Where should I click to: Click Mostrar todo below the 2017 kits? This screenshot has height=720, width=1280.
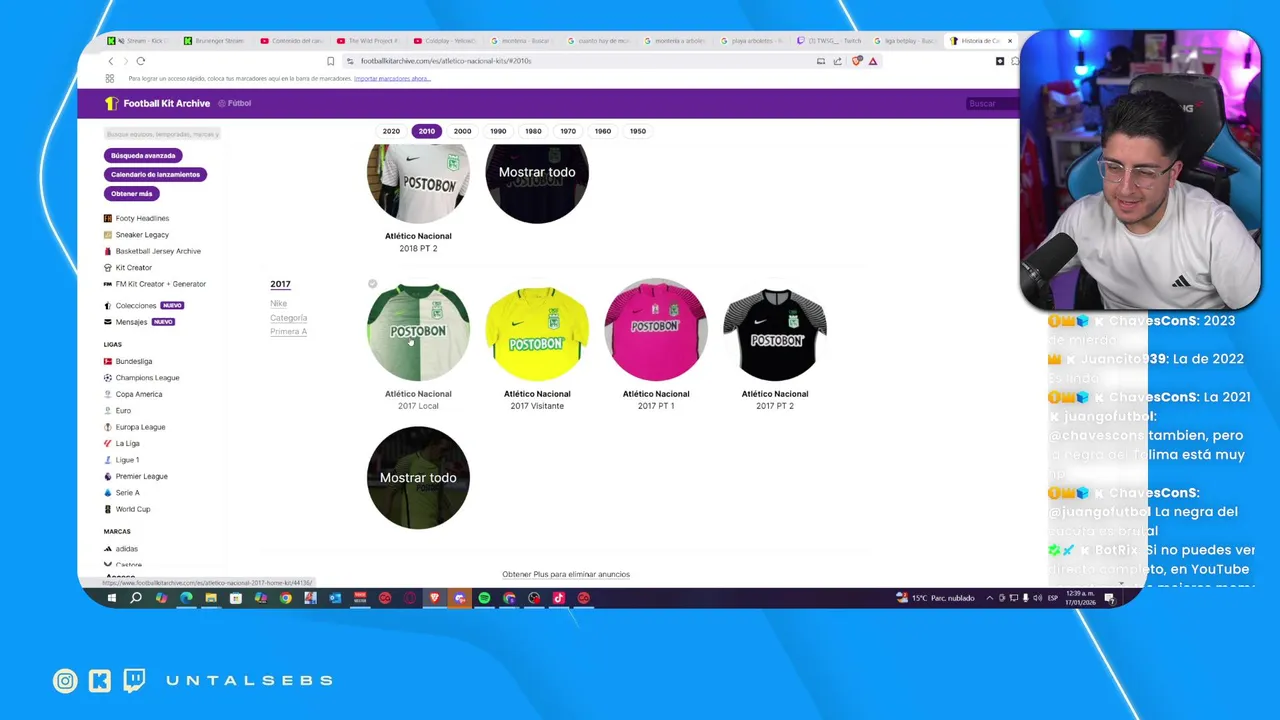tap(418, 477)
